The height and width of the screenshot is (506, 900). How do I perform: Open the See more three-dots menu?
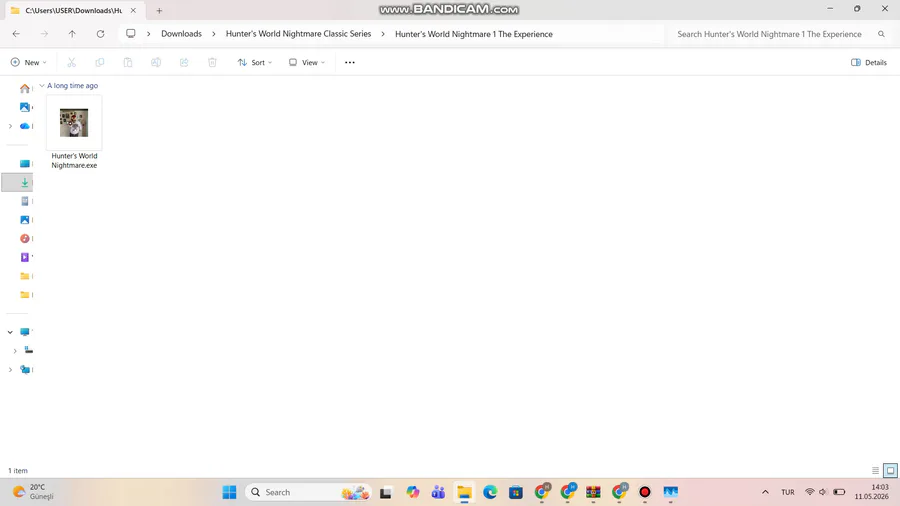(350, 62)
